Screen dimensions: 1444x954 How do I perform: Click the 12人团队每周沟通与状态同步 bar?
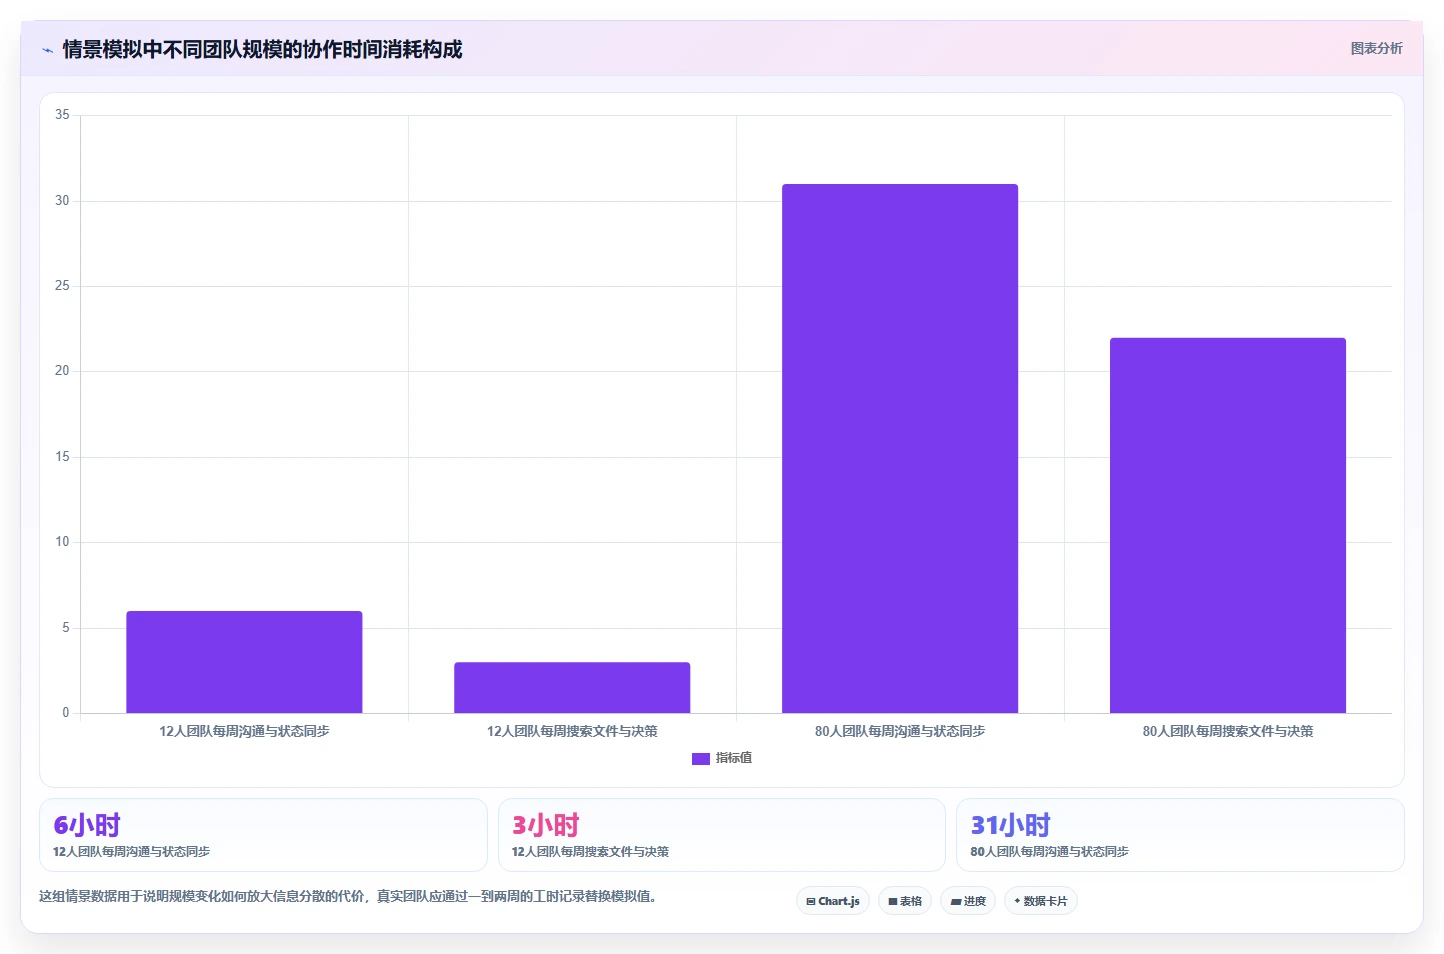[x=244, y=662]
